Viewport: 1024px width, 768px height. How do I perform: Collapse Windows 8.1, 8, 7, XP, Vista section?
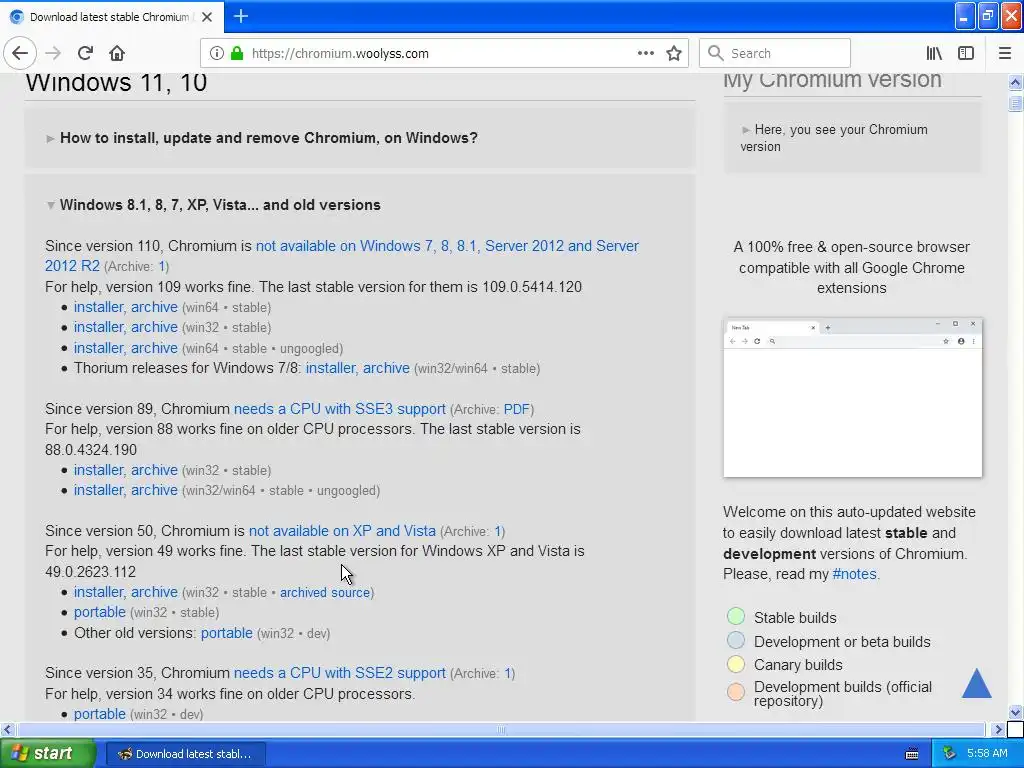click(x=220, y=204)
